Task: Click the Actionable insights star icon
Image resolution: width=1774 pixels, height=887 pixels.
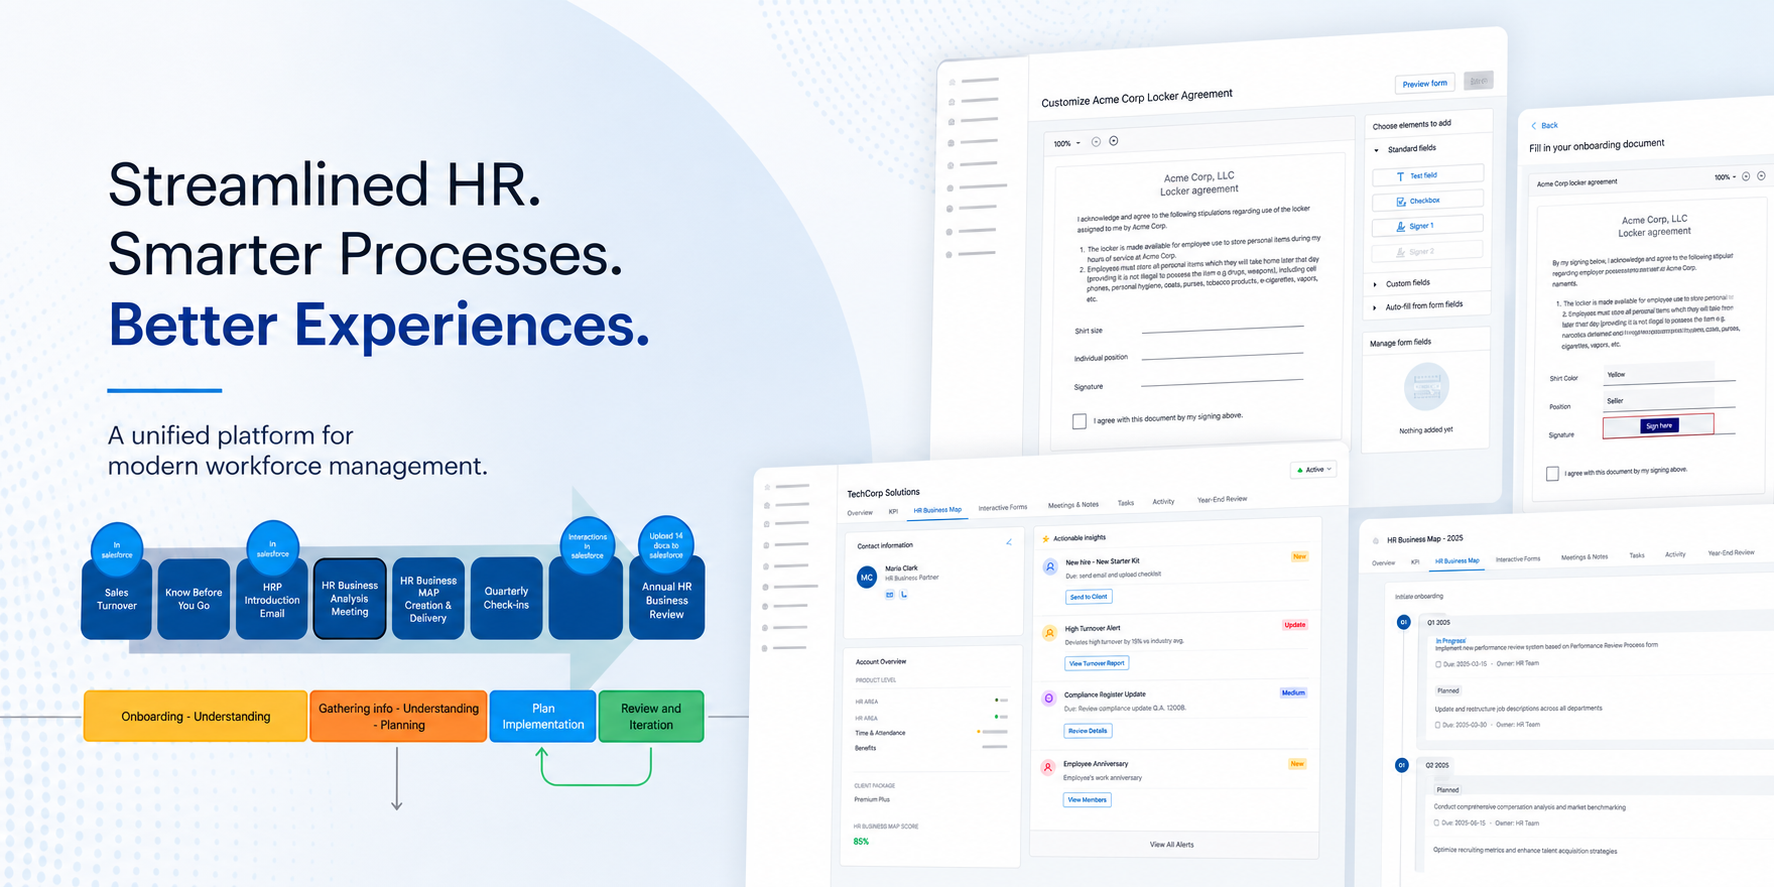Action: pos(1046,539)
